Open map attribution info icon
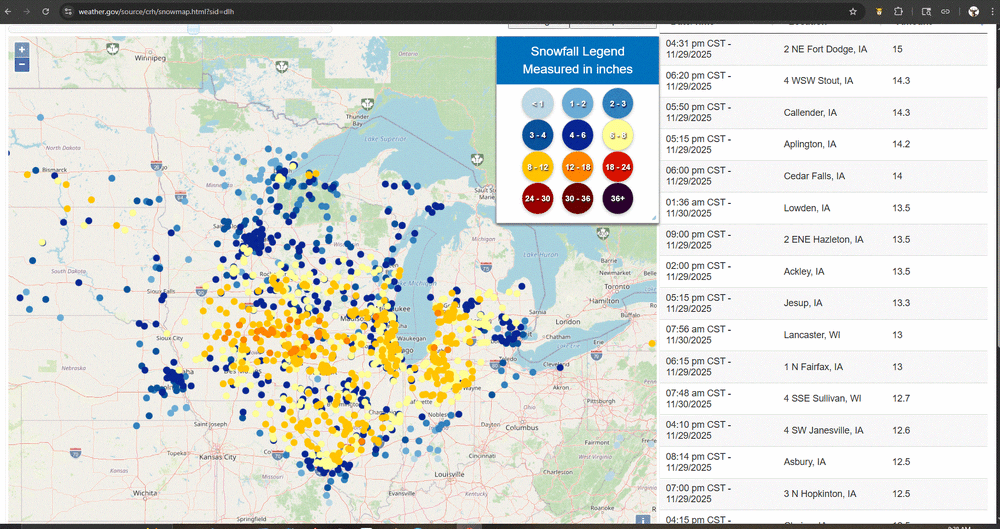1000x529 pixels. 642,520
